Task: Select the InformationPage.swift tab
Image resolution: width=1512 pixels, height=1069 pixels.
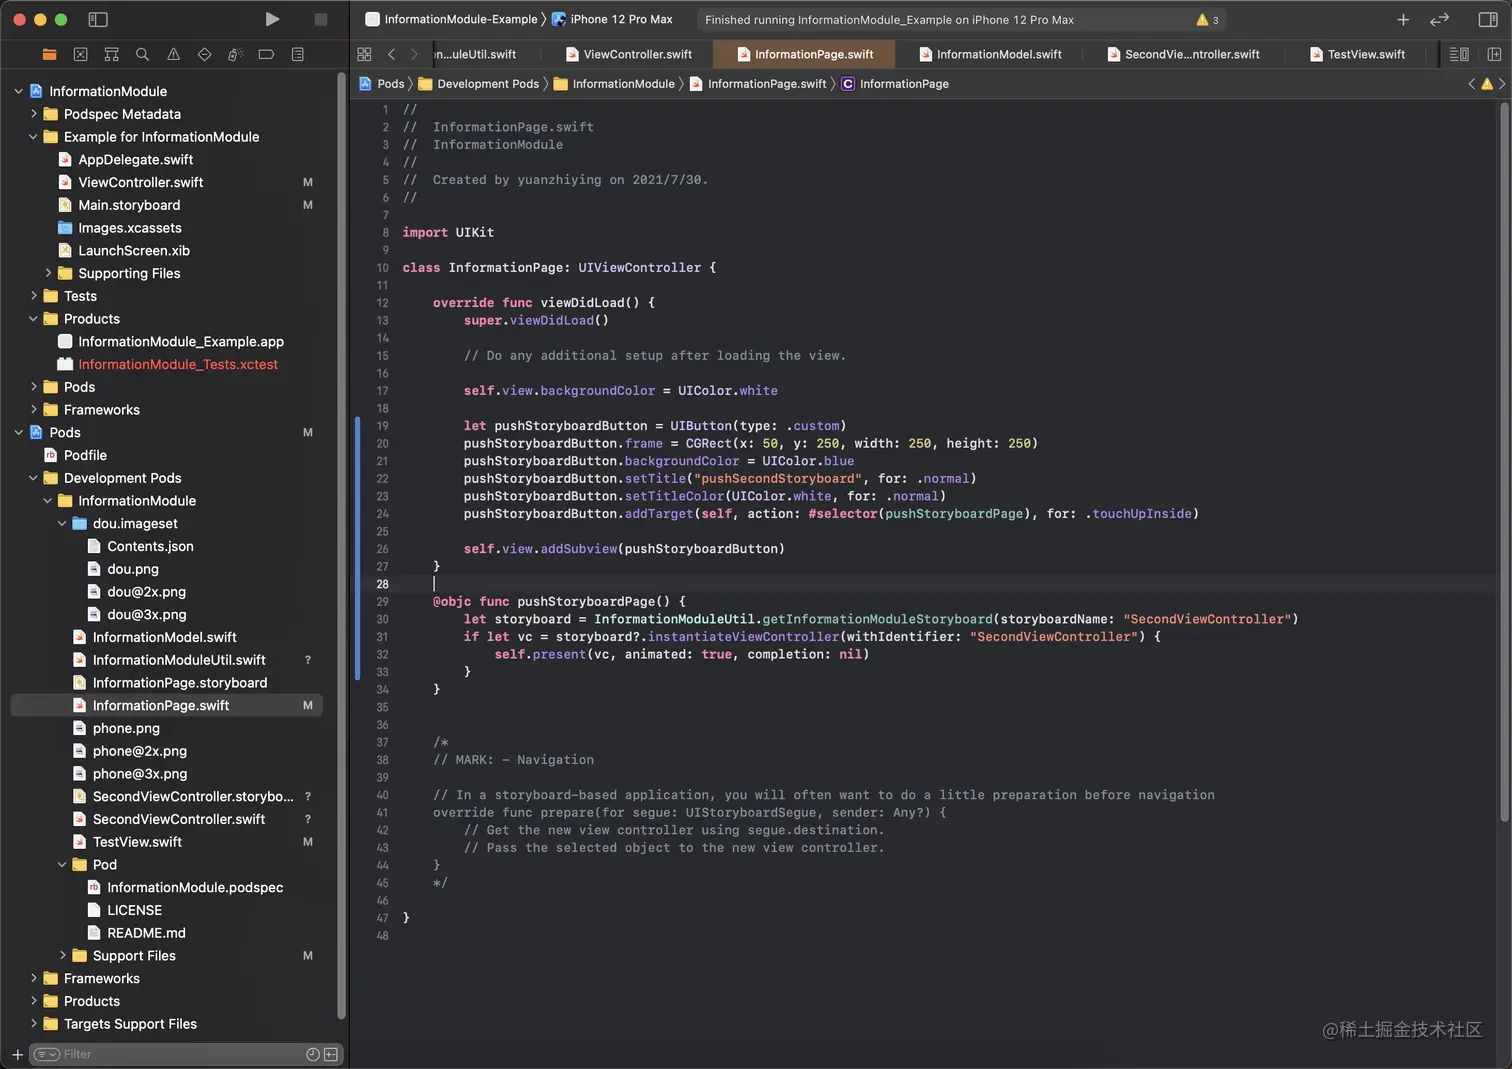Action: tap(805, 54)
